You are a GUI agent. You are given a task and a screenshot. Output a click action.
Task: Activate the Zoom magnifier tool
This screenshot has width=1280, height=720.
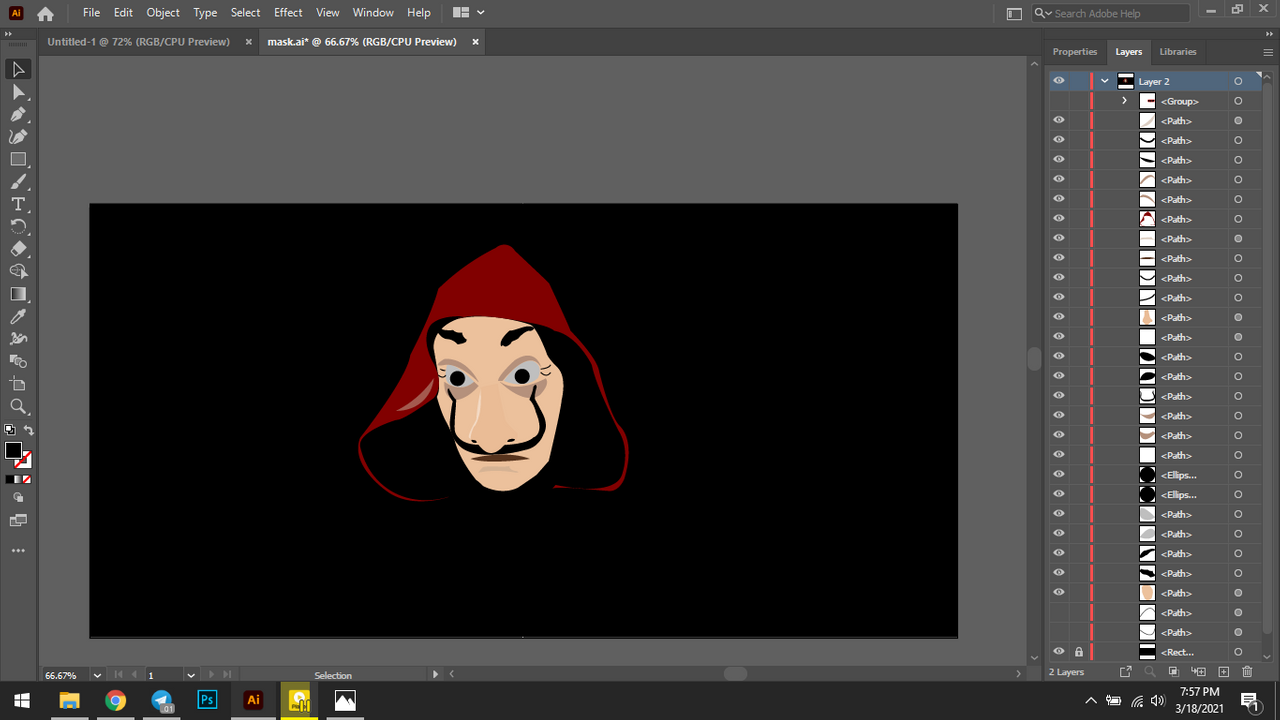[18, 407]
